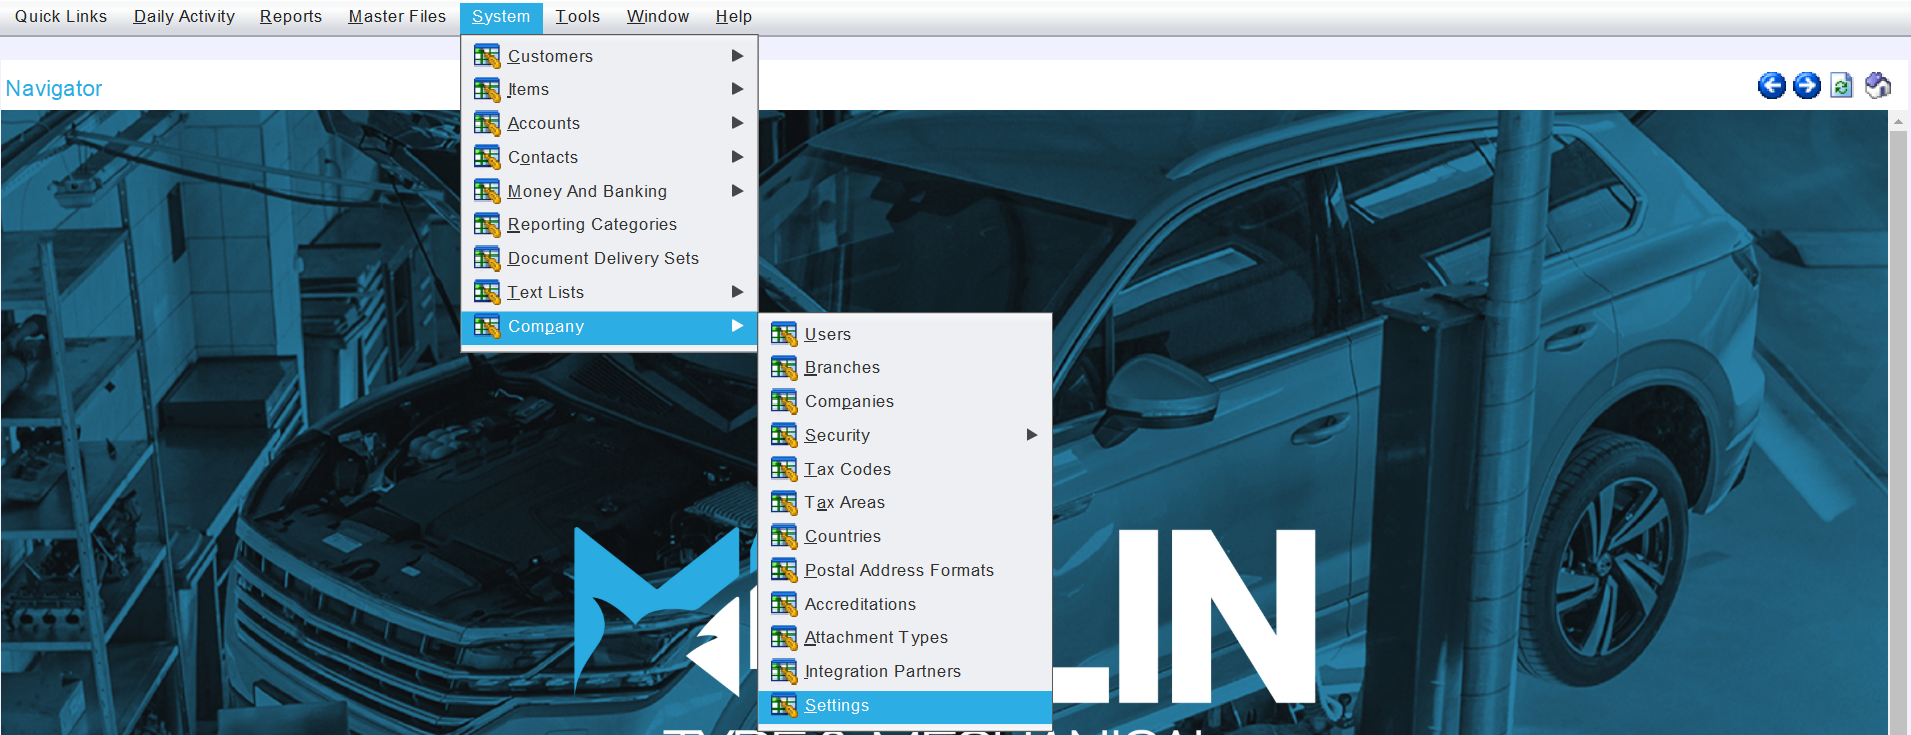Click the icon beside Companies
The image size is (1911, 735).
(784, 402)
